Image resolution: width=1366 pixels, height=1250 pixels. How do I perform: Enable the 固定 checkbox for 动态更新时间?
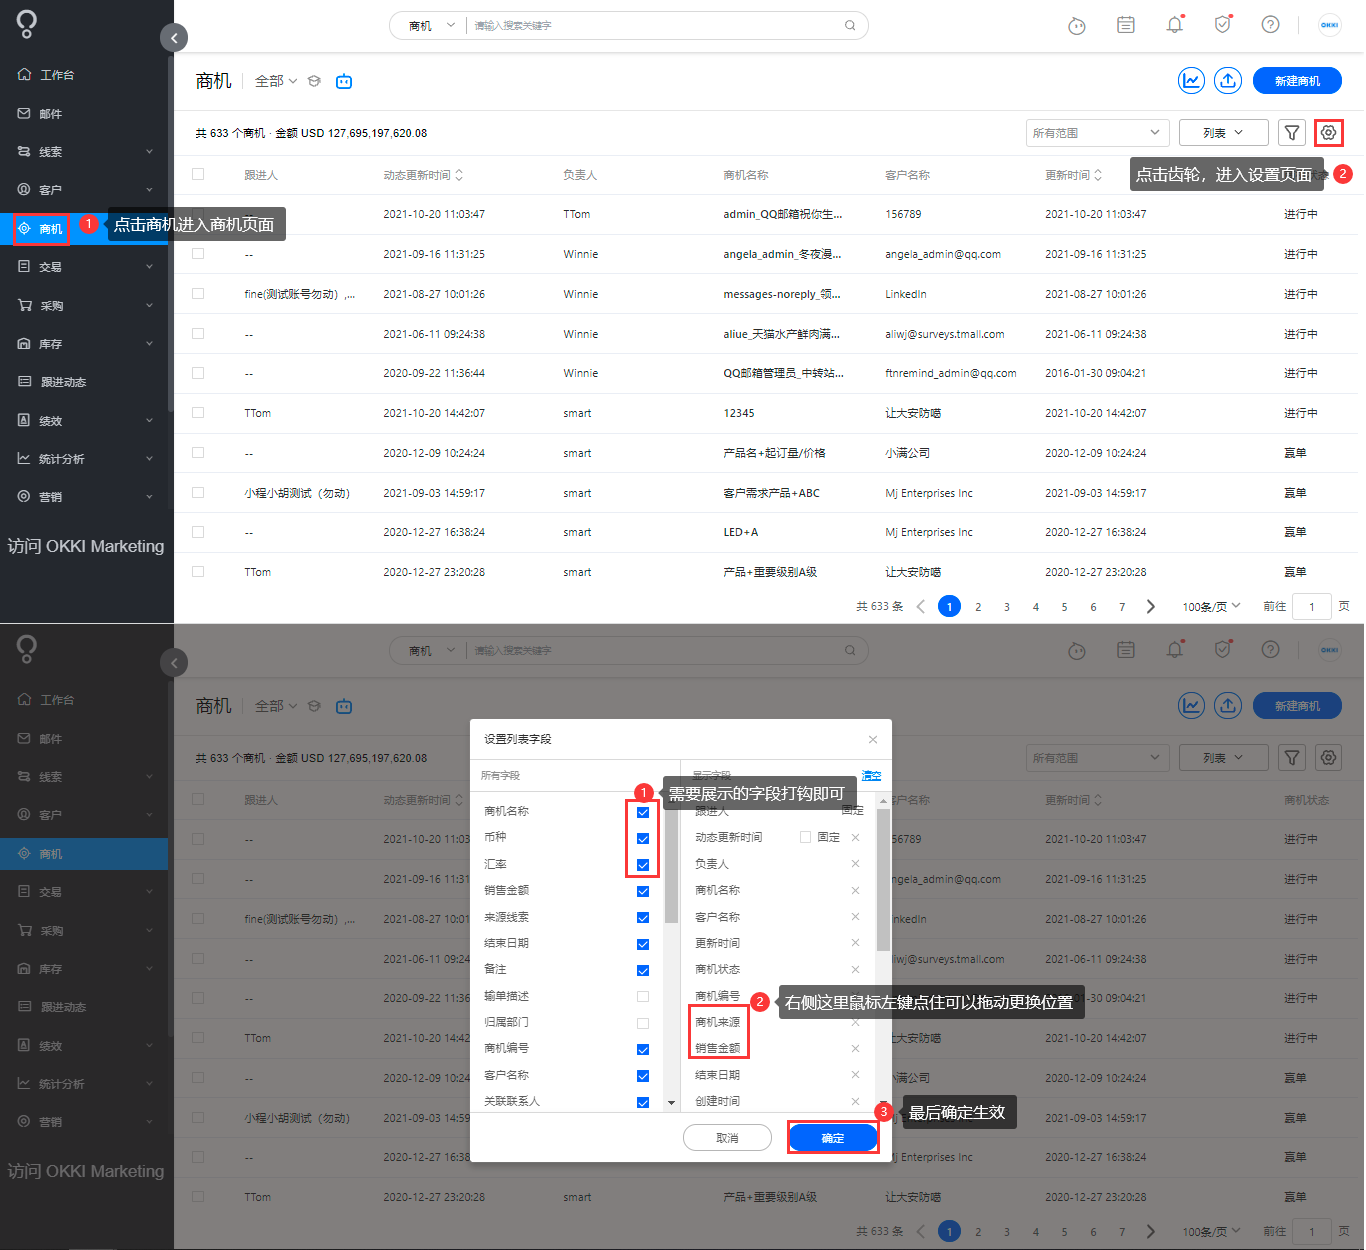tap(804, 836)
